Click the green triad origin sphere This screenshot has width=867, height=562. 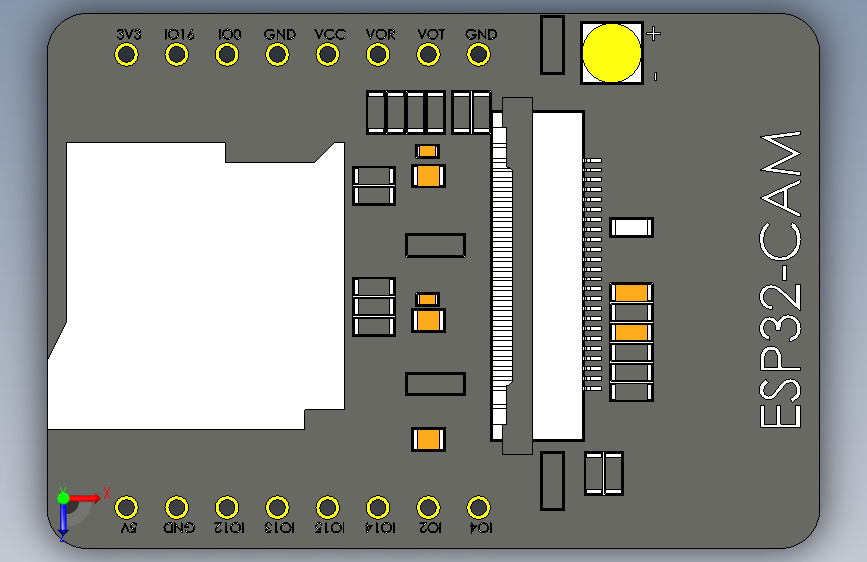[64, 498]
